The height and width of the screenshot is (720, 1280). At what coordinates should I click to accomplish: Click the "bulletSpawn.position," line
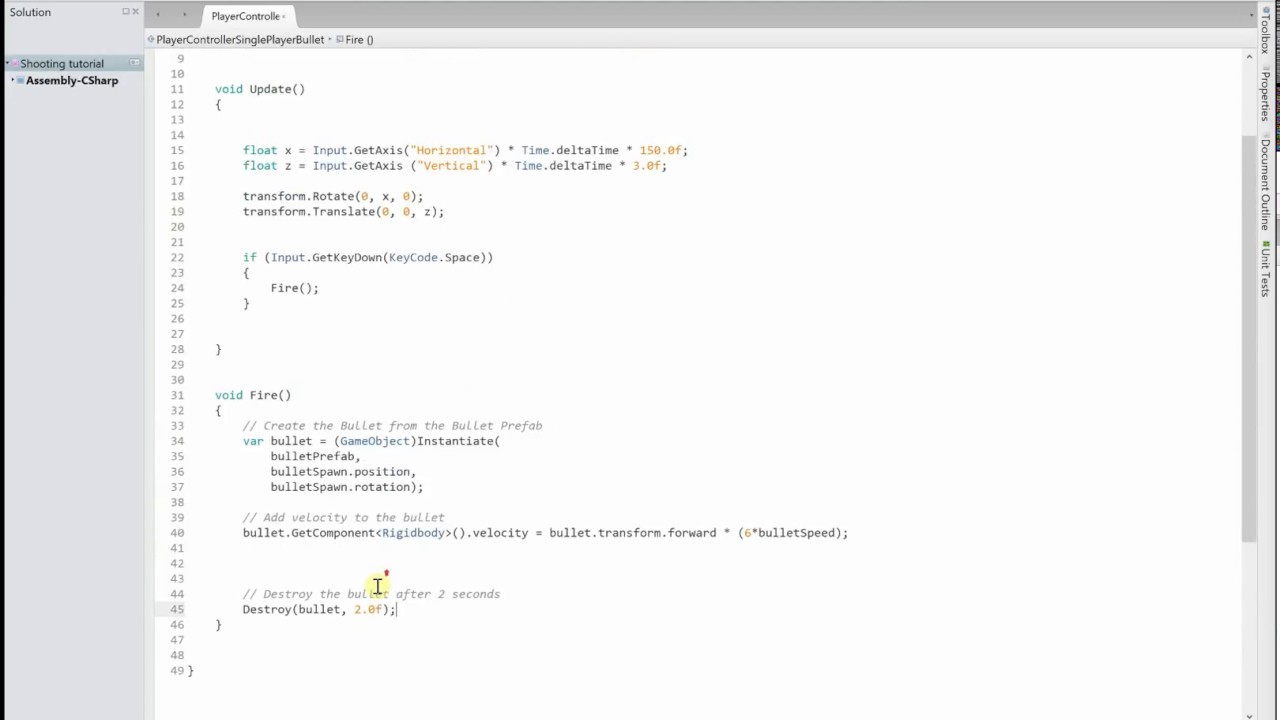pos(343,472)
